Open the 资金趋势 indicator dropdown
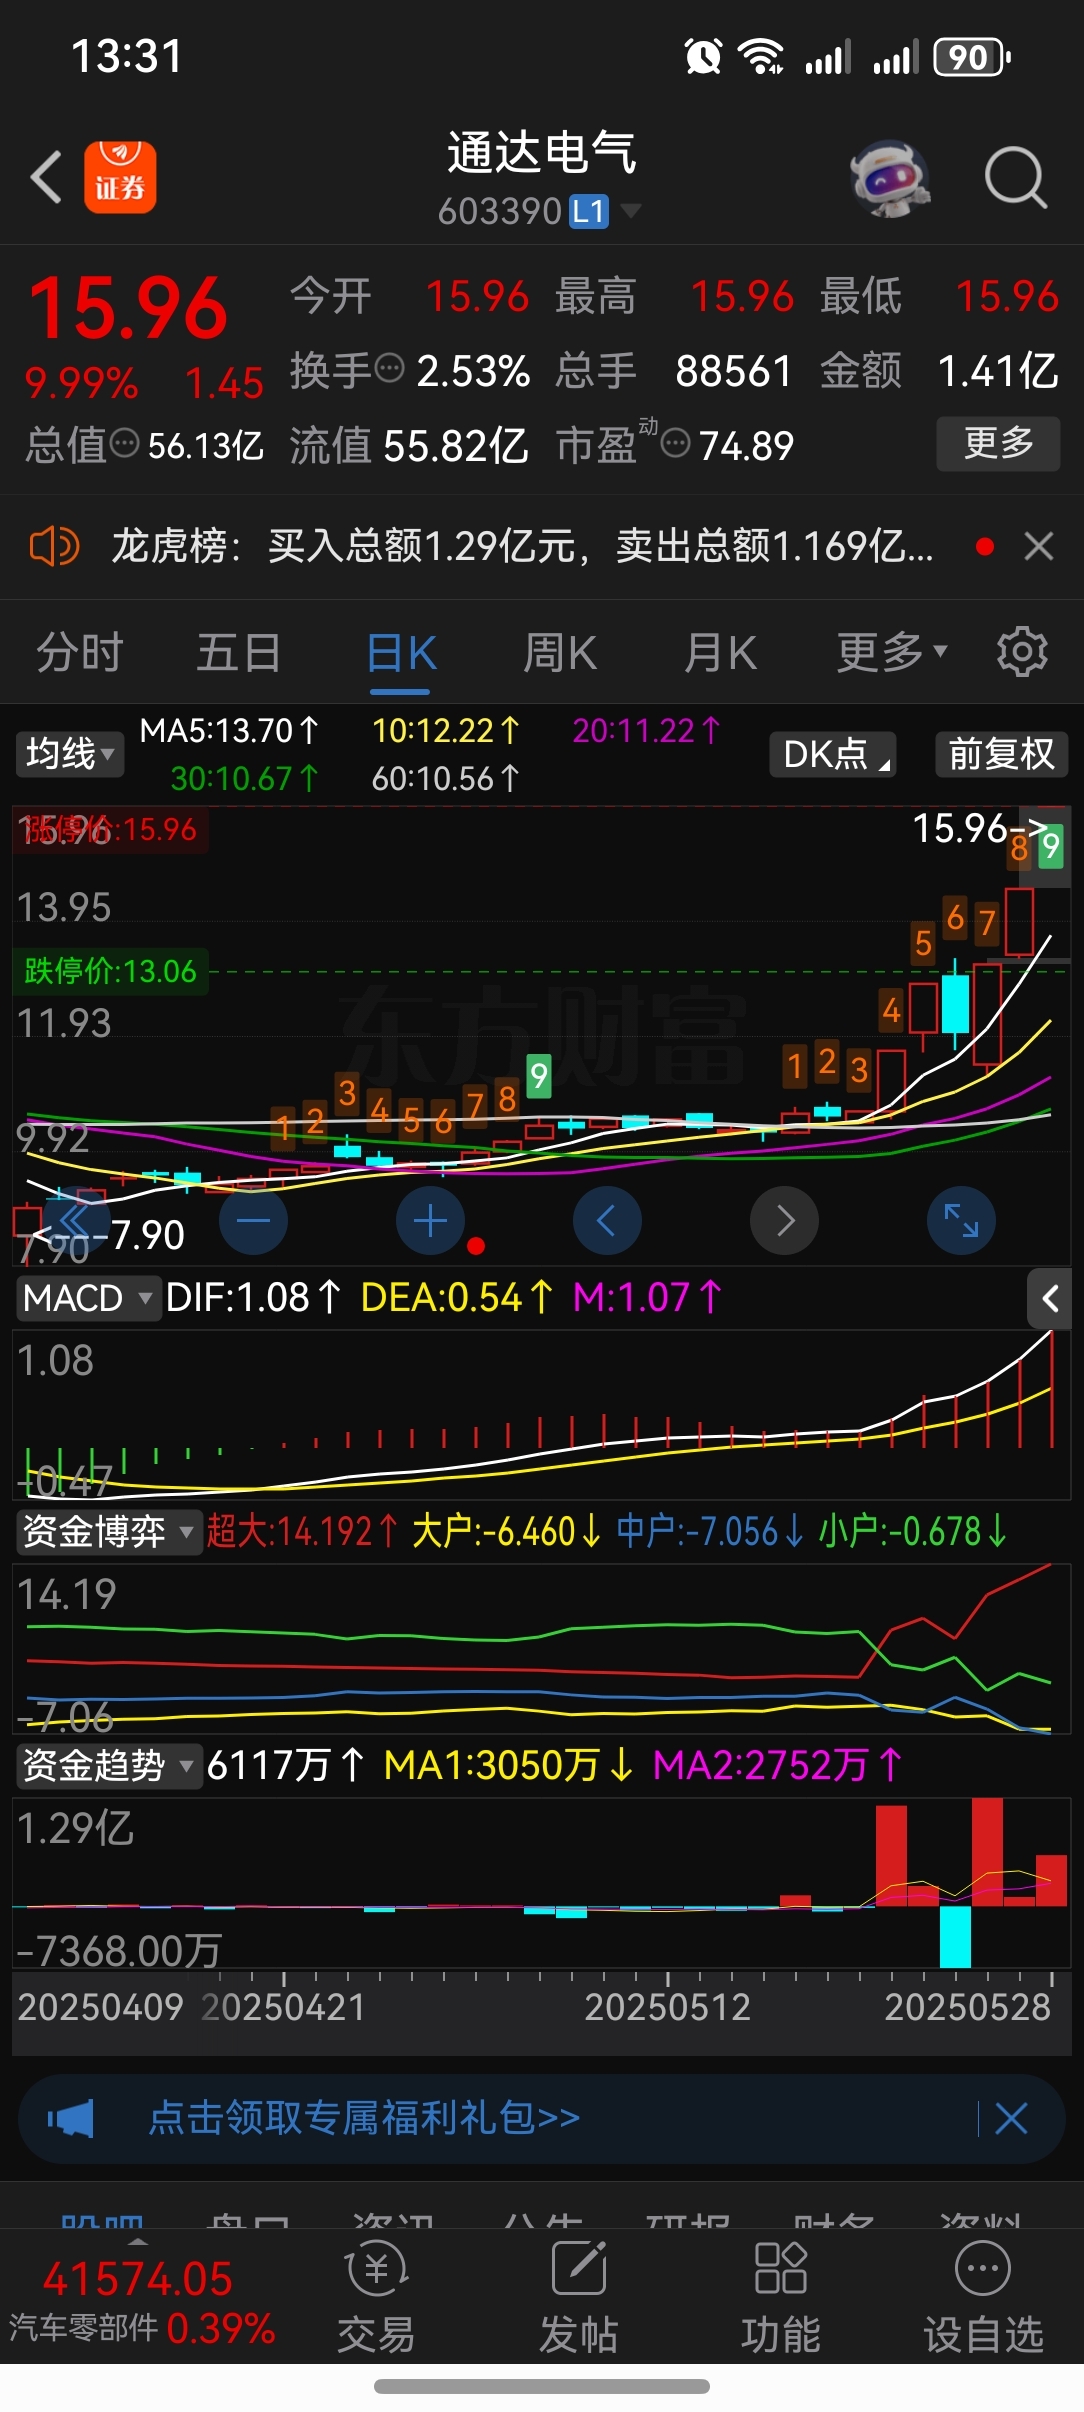 tap(108, 1766)
